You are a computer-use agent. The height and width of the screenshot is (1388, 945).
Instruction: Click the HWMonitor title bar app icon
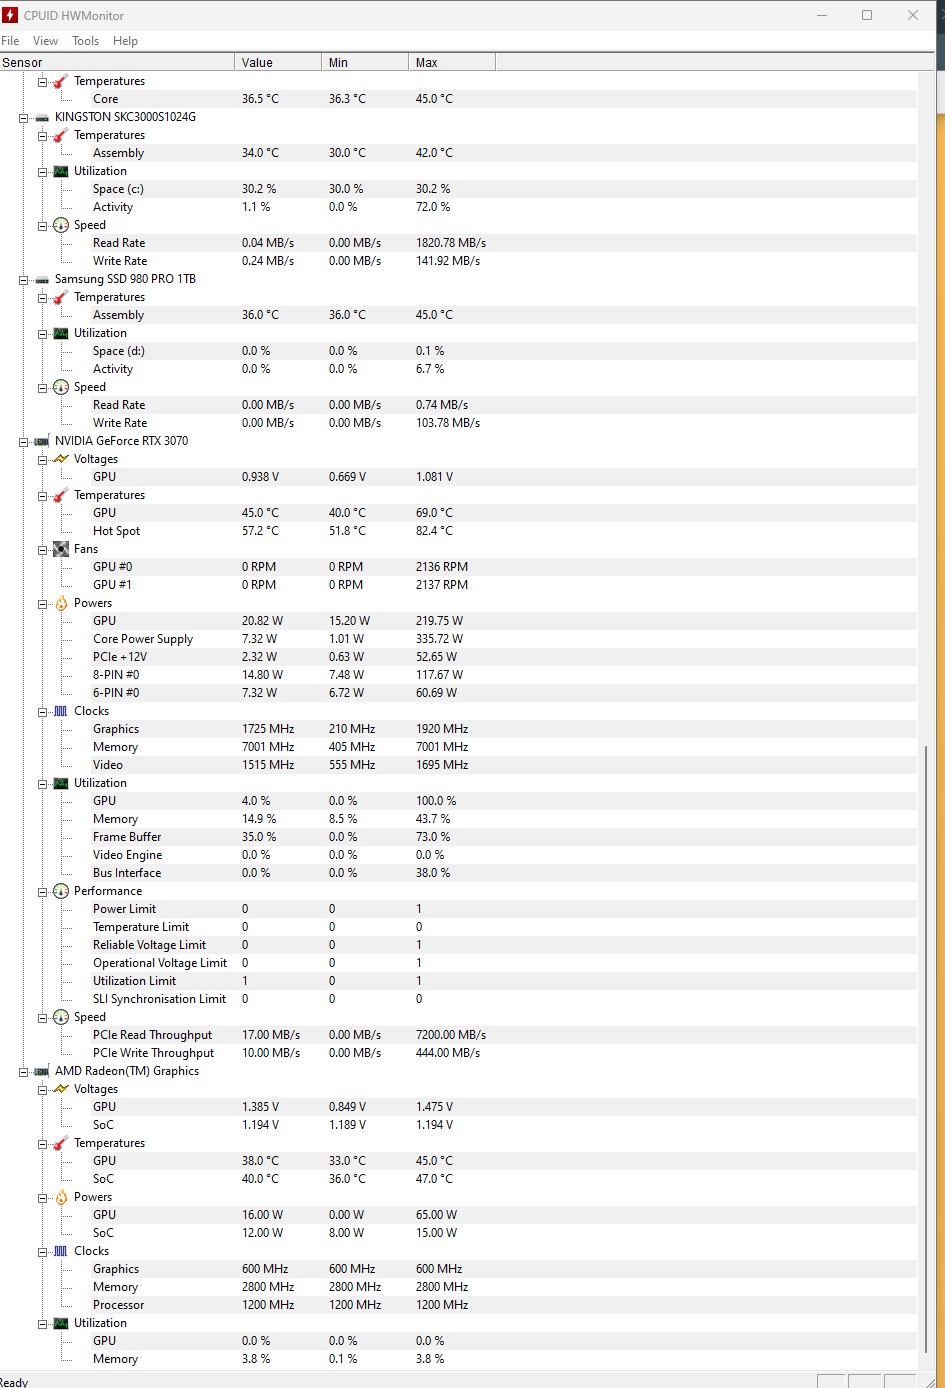pyautogui.click(x=10, y=15)
